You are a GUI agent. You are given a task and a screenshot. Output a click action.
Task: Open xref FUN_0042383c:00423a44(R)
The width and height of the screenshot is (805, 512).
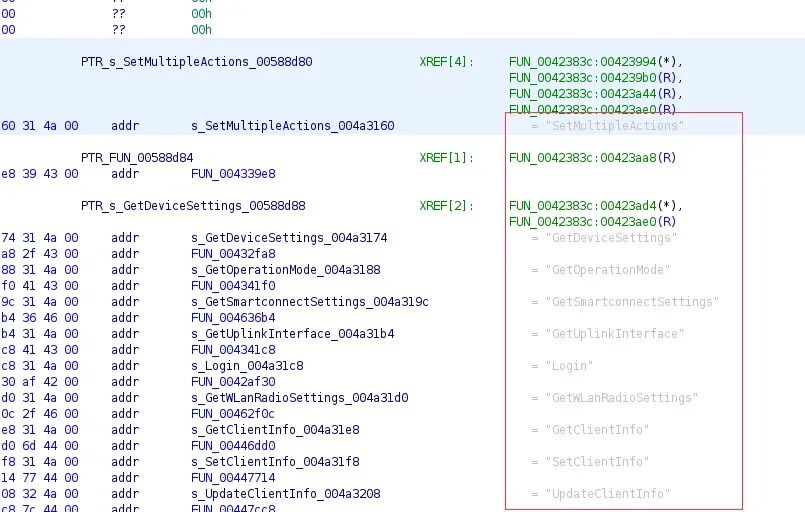pos(596,93)
